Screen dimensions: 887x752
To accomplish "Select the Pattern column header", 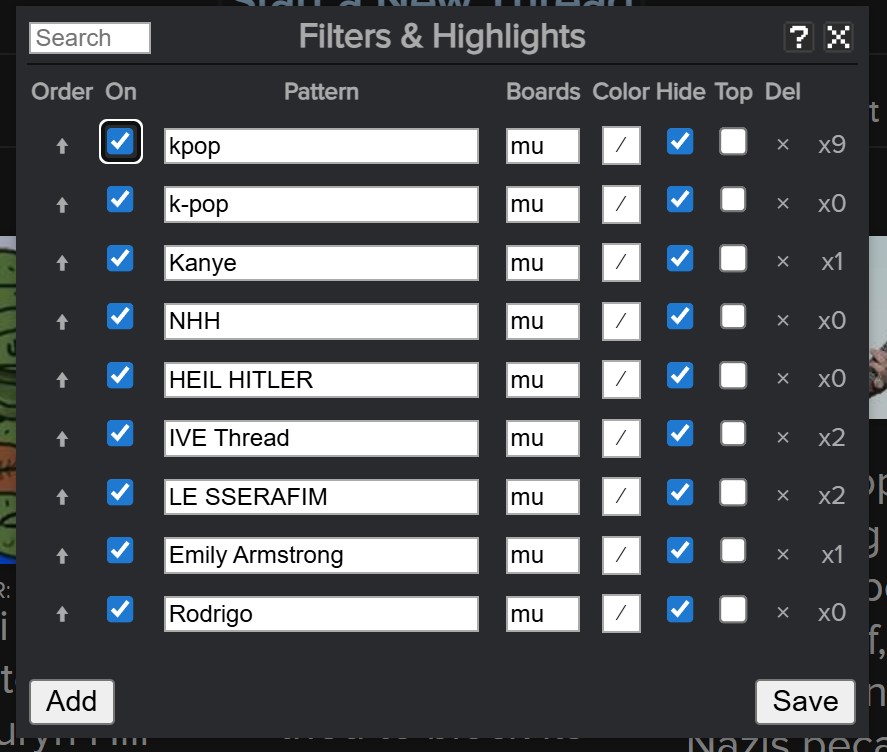I will 321,92.
